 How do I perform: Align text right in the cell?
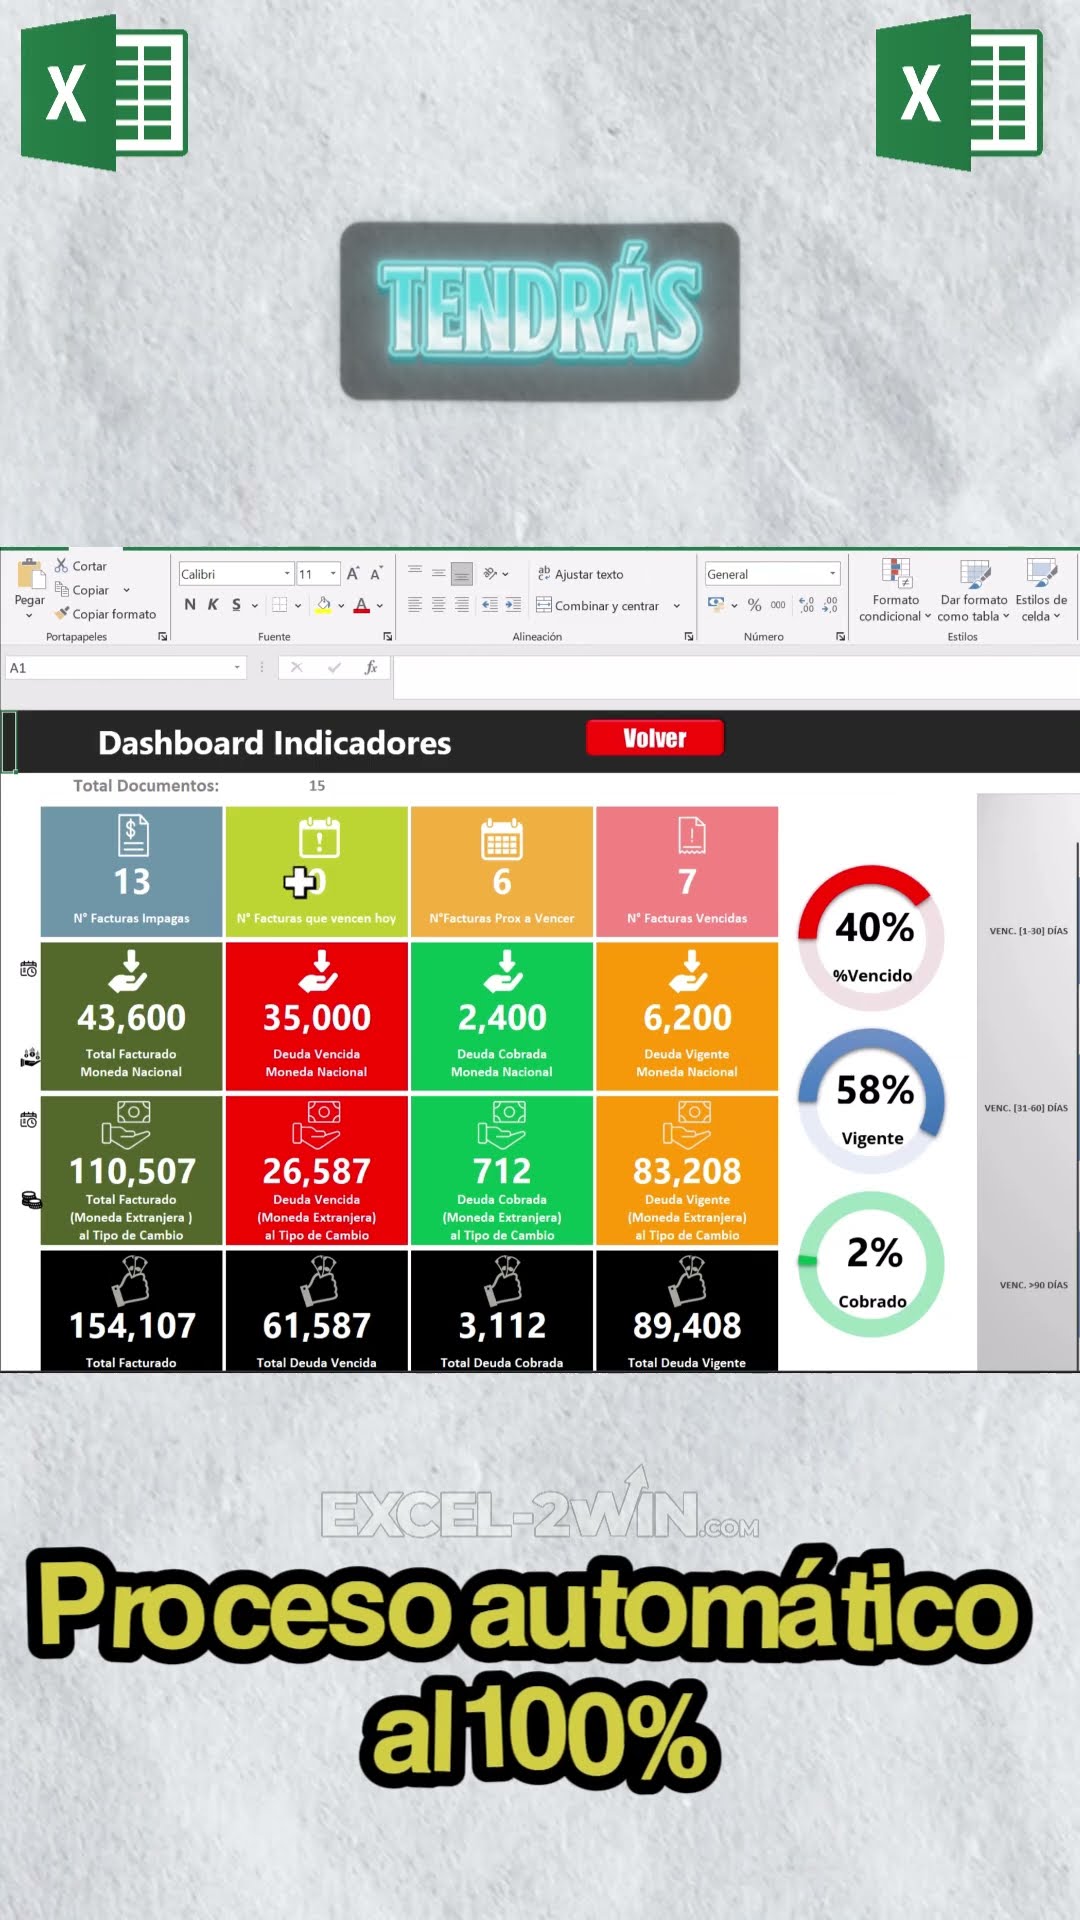point(461,605)
